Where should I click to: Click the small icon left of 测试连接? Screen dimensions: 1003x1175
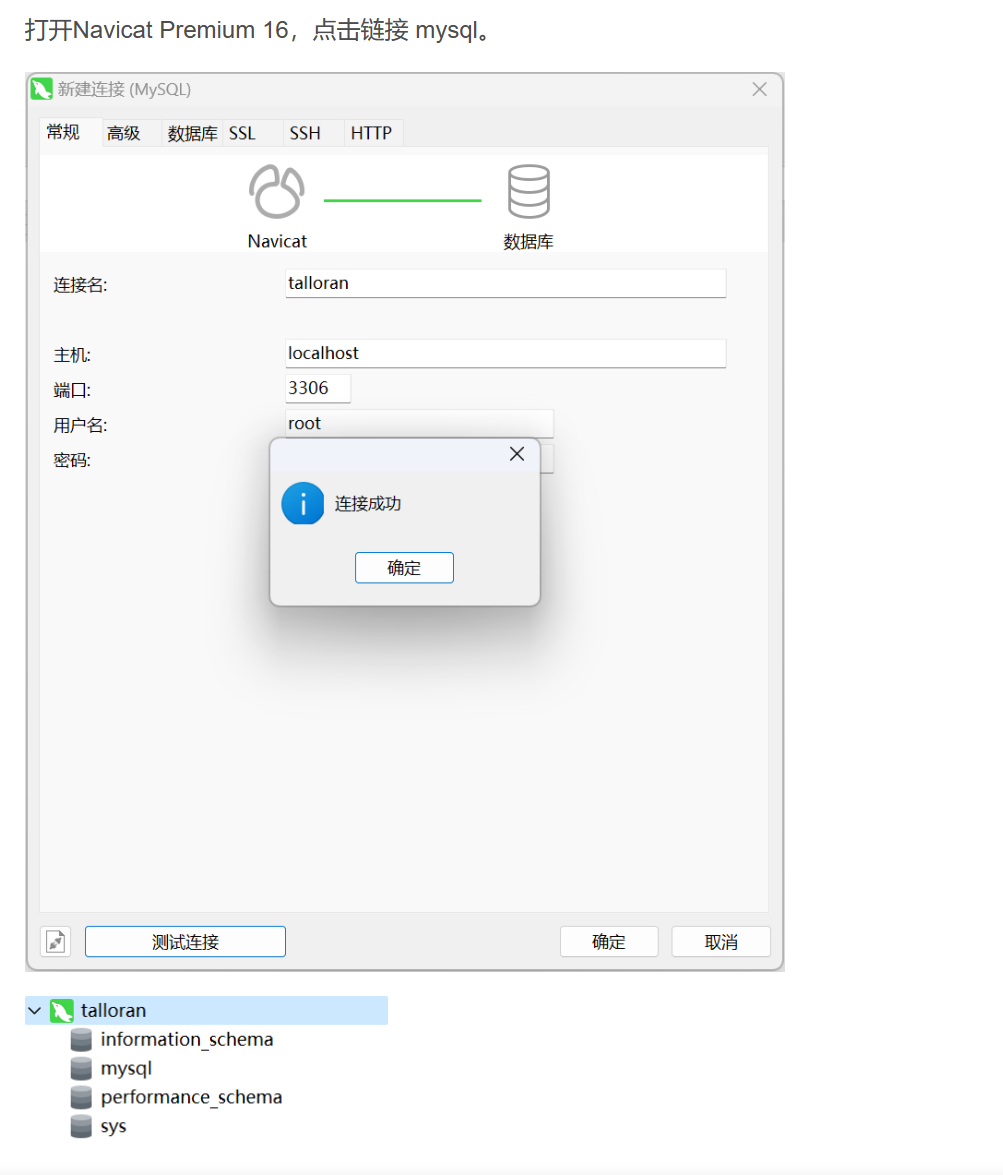55,941
